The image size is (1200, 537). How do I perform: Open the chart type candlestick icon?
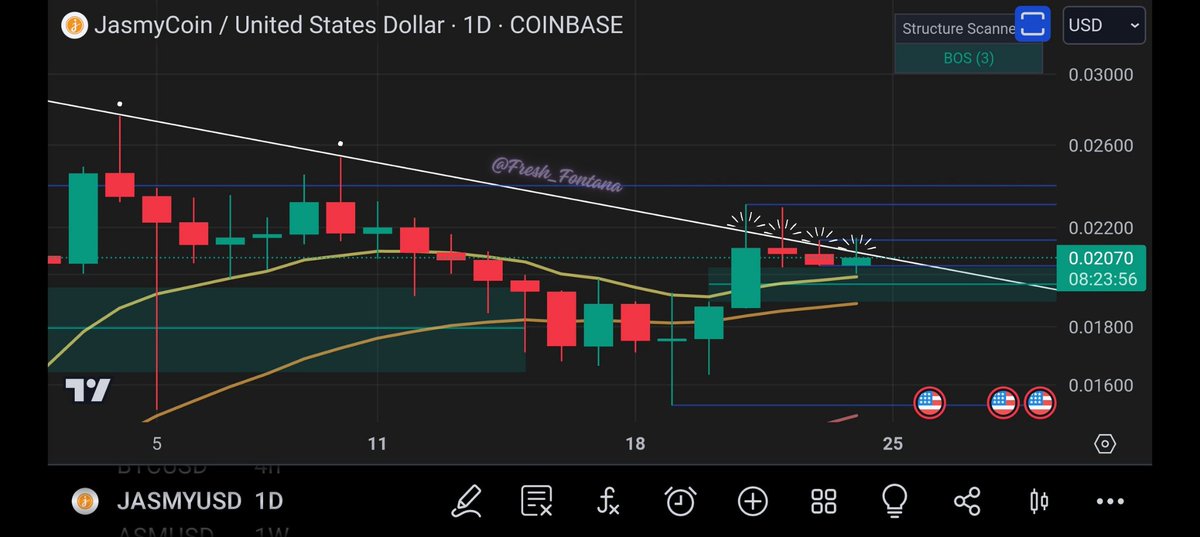tap(1039, 501)
